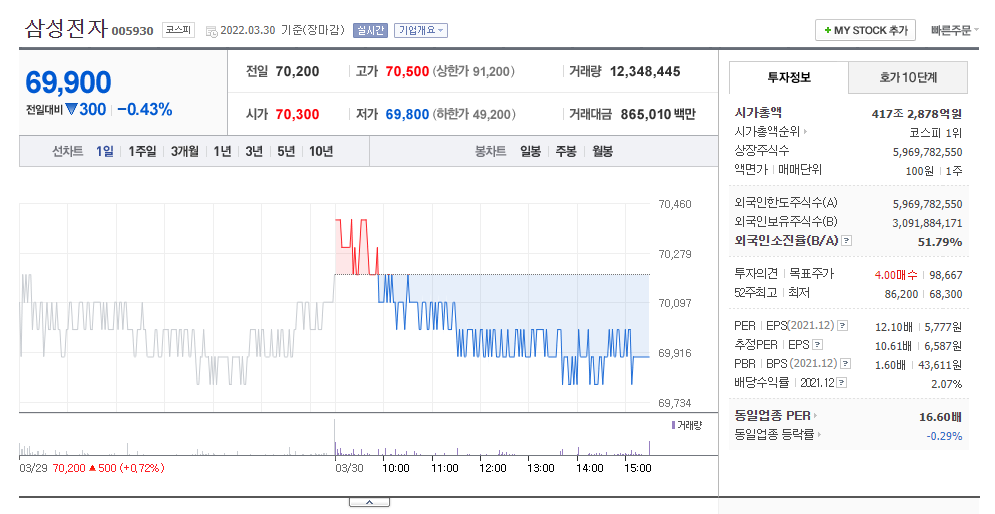
Task: Click the 52주최고 label
Action: click(x=756, y=293)
